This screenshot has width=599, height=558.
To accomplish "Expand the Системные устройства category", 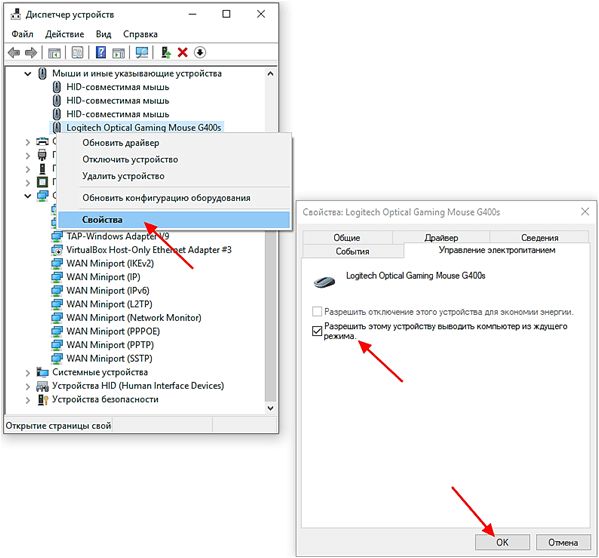I will pos(28,372).
